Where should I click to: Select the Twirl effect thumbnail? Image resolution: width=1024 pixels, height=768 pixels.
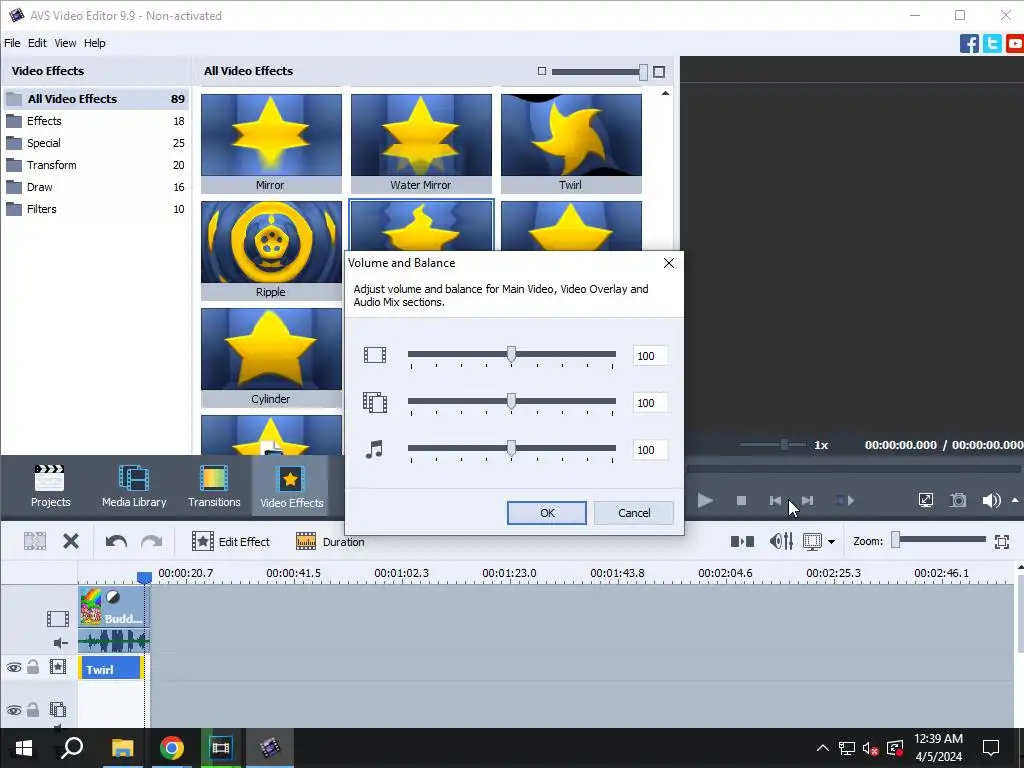click(x=571, y=143)
